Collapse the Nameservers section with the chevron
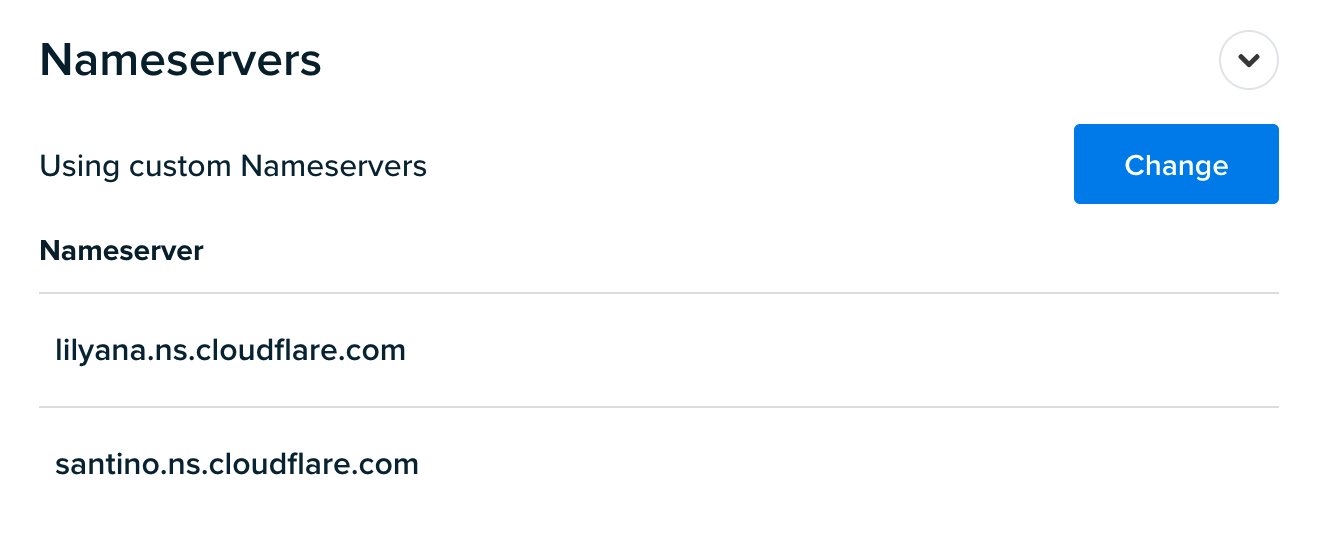This screenshot has width=1336, height=540. coord(1248,60)
